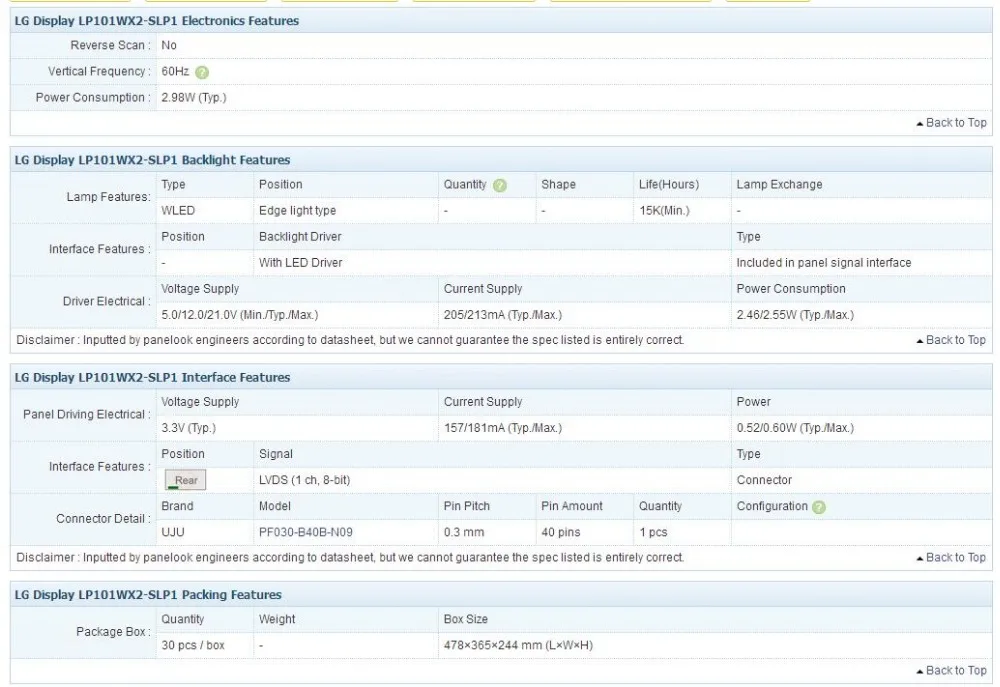1000x687 pixels.
Task: Click Back to Top in Interface Features
Action: pyautogui.click(x=951, y=558)
